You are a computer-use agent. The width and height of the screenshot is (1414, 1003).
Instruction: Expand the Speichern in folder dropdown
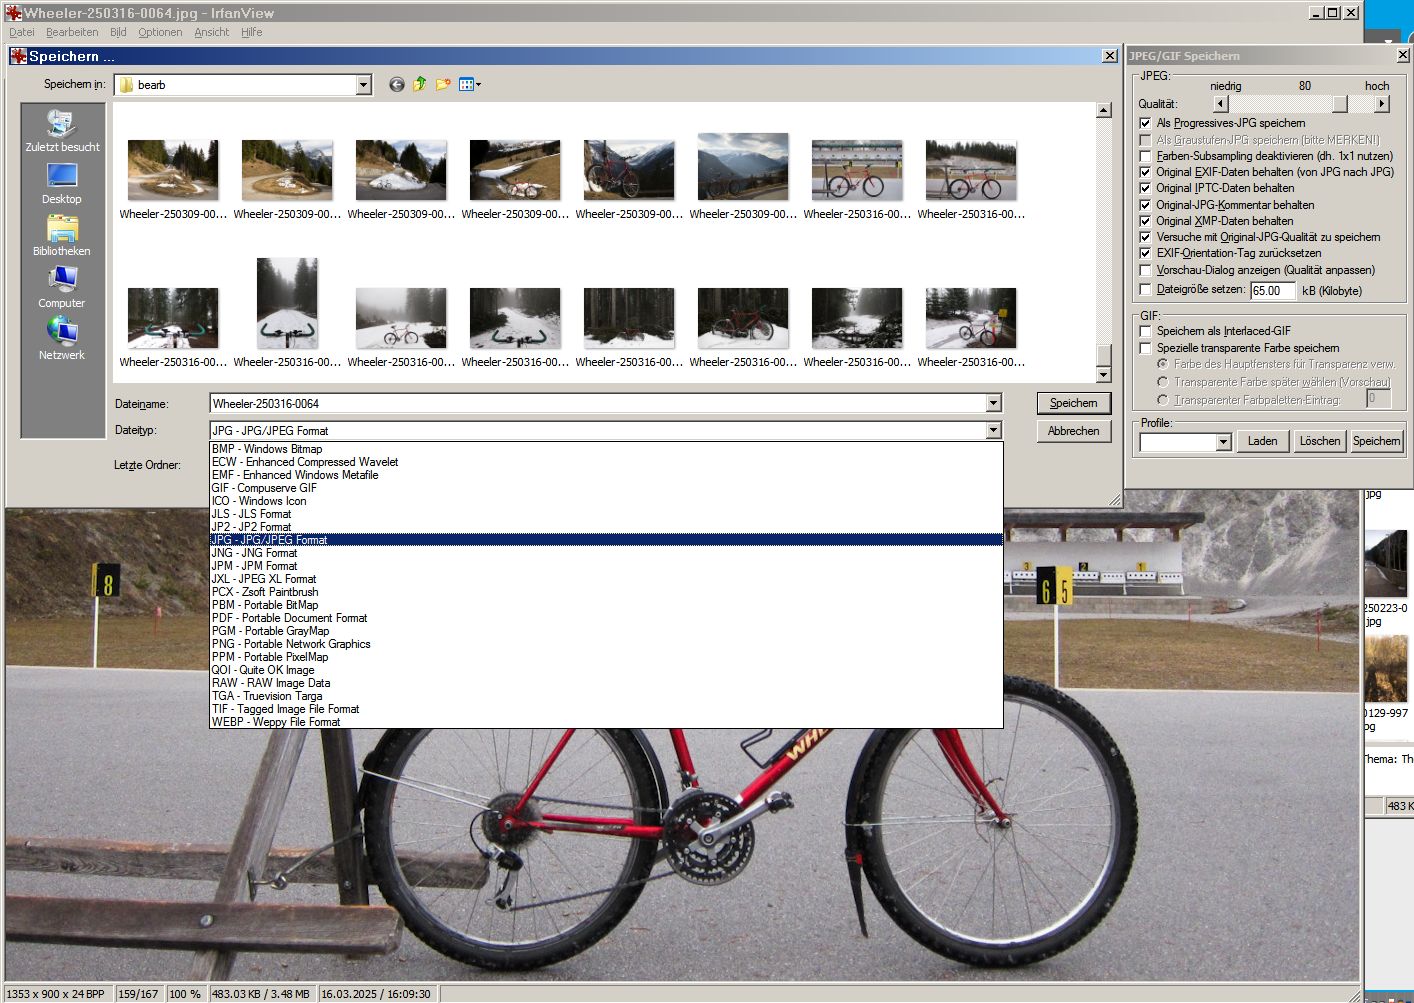[364, 85]
